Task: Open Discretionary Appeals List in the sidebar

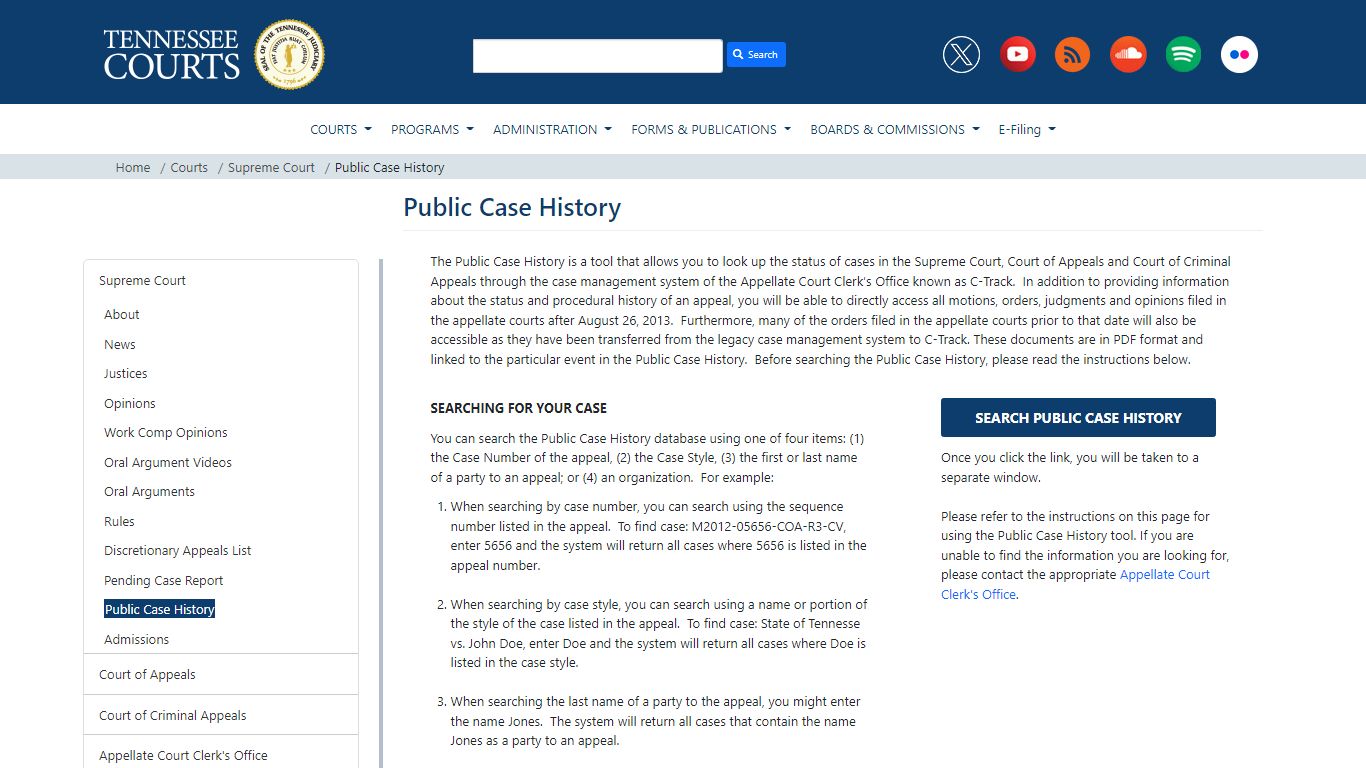Action: 178,550
